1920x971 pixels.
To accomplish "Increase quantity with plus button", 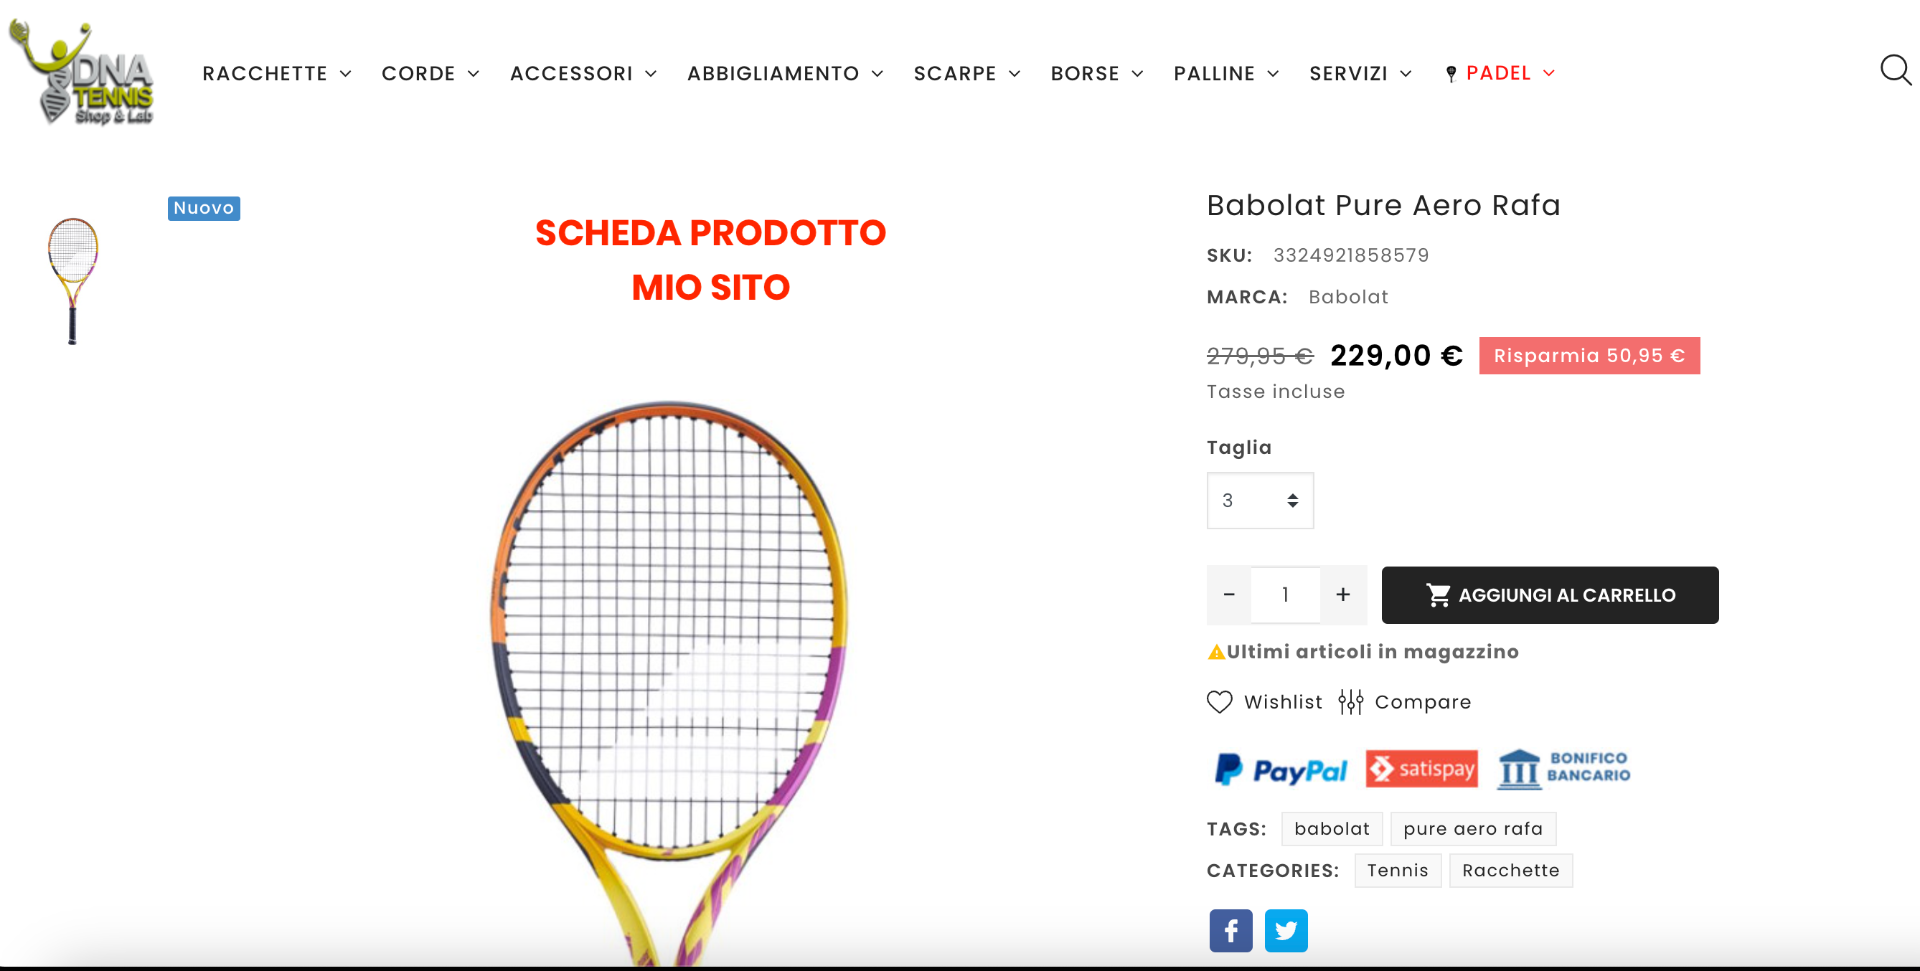I will click(x=1343, y=595).
